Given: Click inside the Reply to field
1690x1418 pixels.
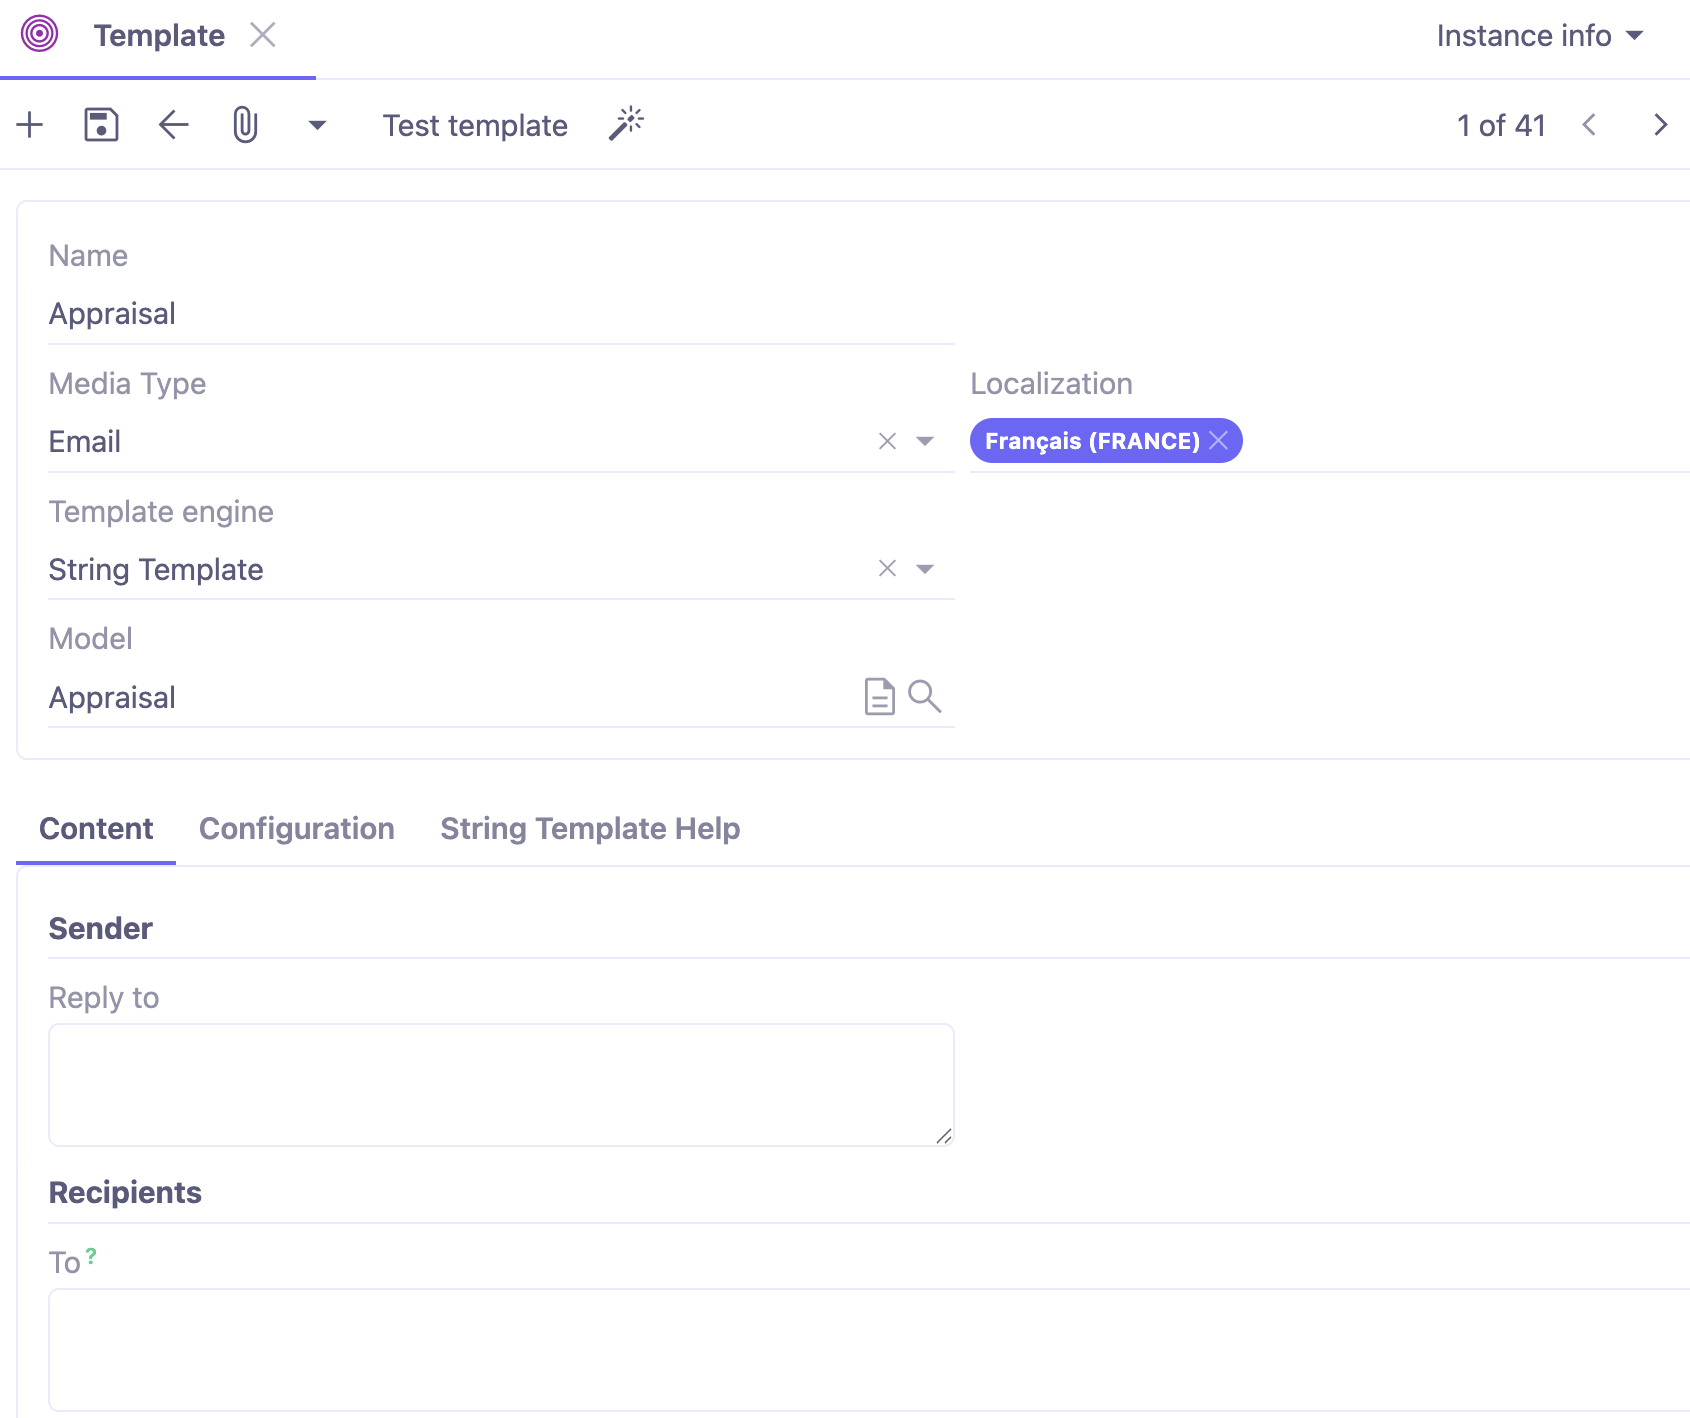Looking at the screenshot, I should tap(500, 1083).
